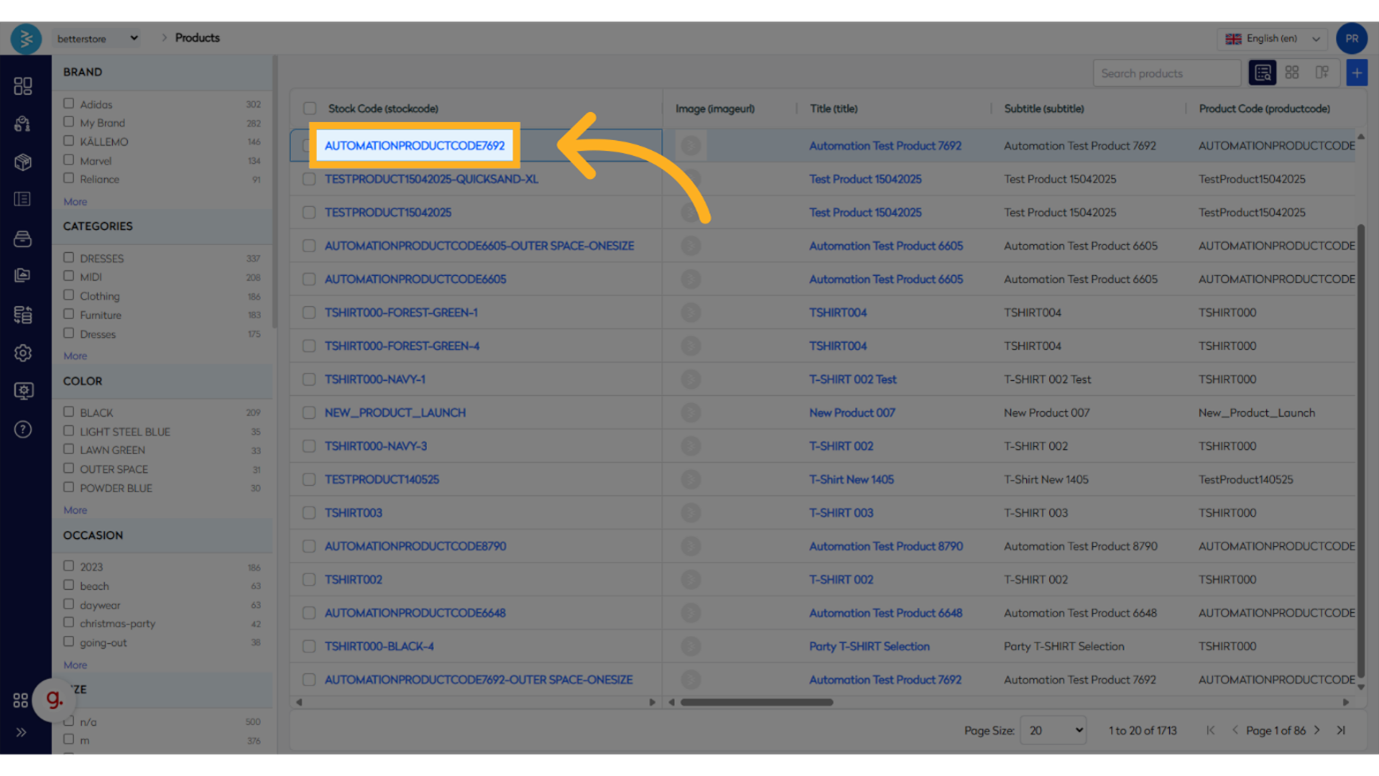1379x776 pixels.
Task: Select the TSHIRT003 row checkbox
Action: pyautogui.click(x=309, y=513)
